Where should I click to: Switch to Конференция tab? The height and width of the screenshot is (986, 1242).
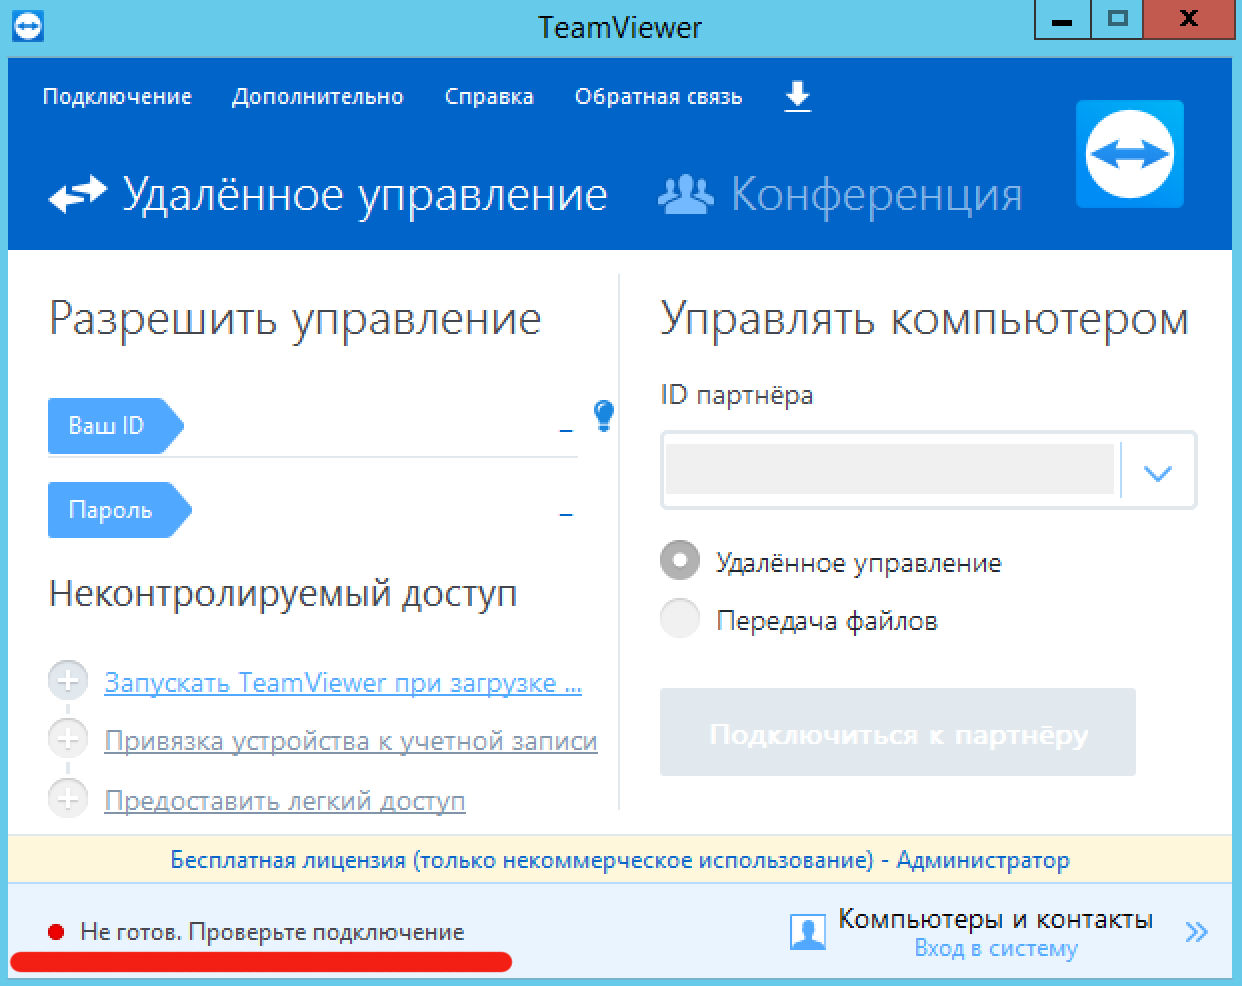[x=840, y=194]
